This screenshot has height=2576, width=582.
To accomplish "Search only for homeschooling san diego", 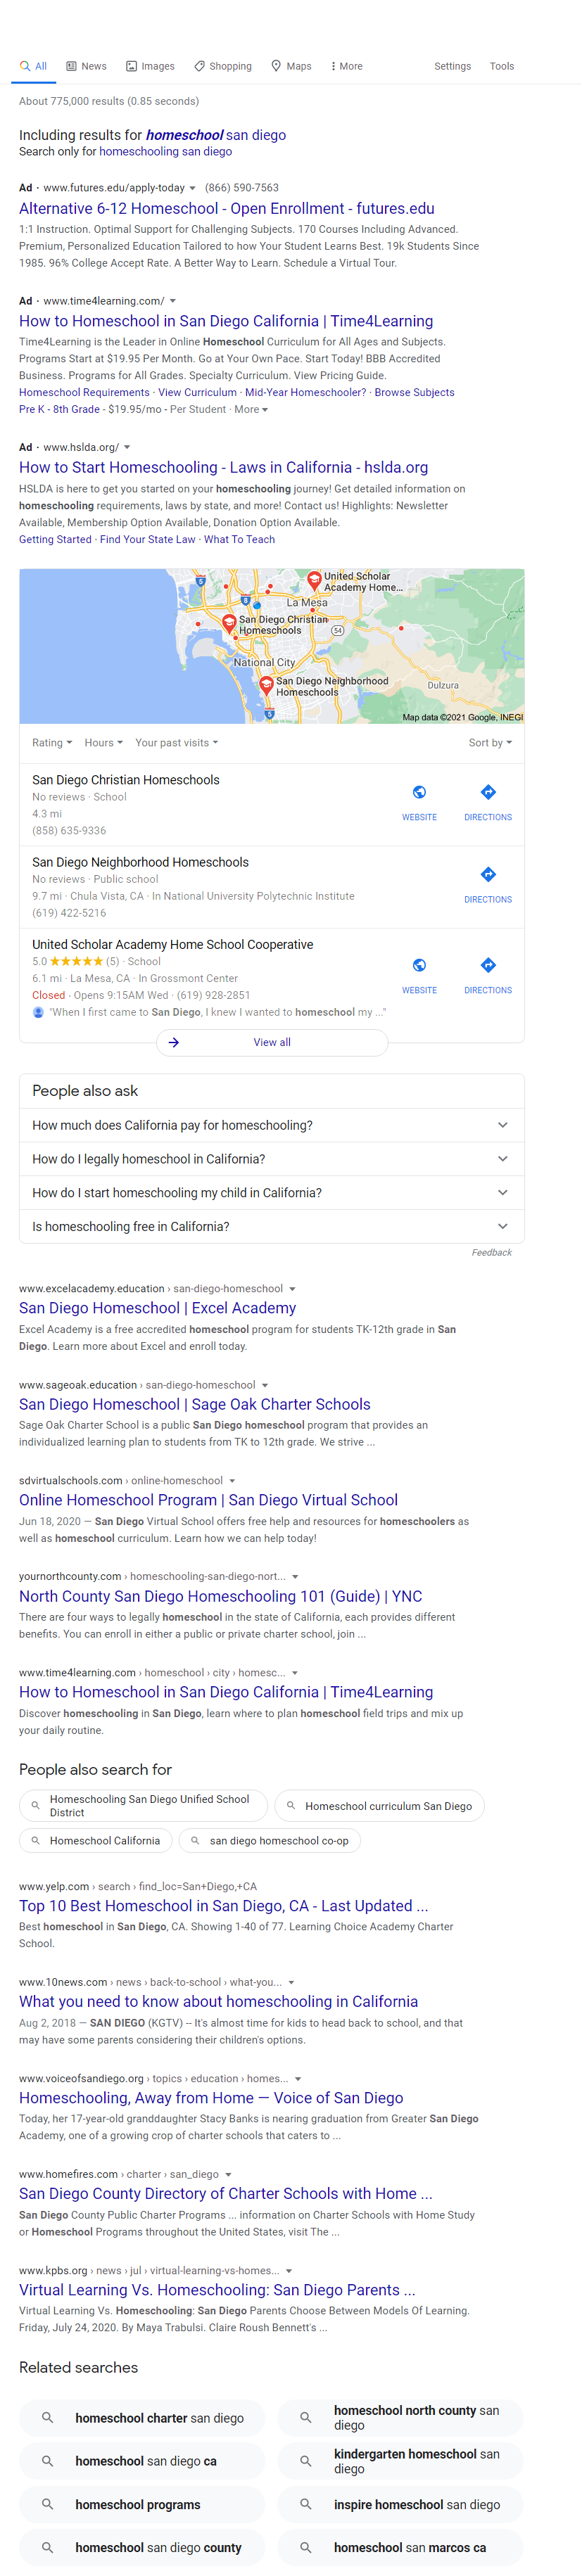I will [165, 152].
